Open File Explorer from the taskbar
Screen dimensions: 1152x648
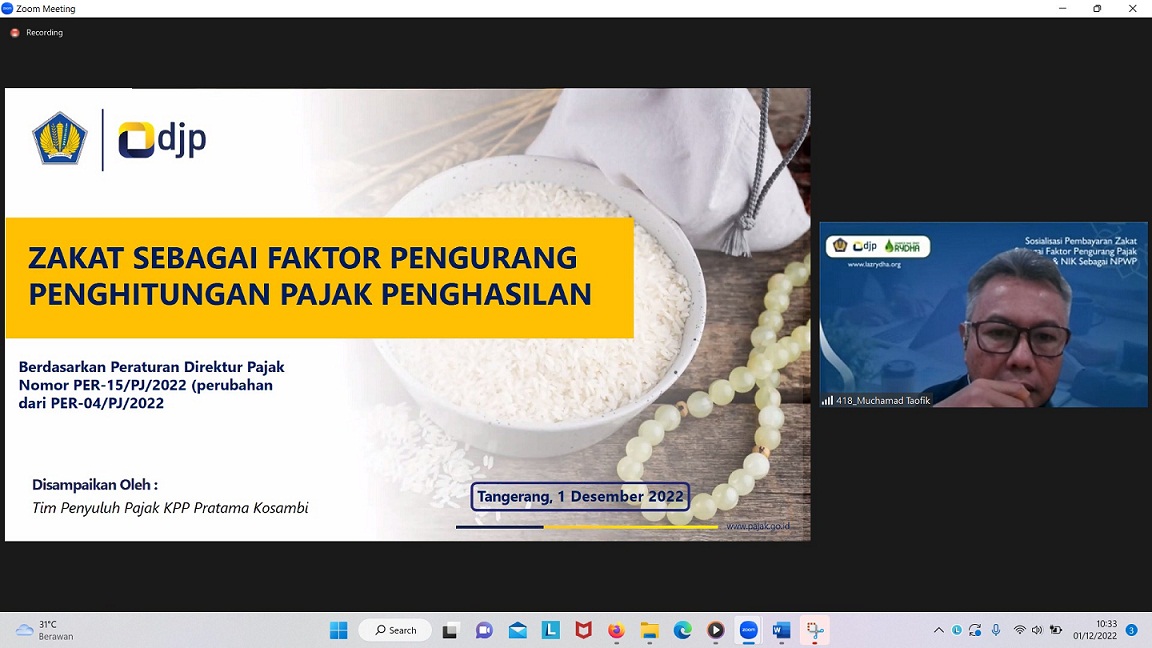point(649,630)
